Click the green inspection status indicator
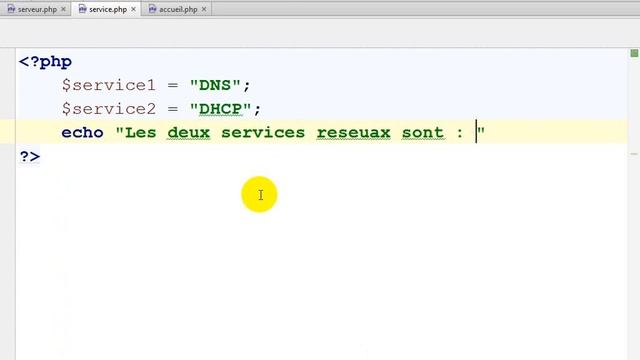The image size is (640, 360). (x=634, y=53)
